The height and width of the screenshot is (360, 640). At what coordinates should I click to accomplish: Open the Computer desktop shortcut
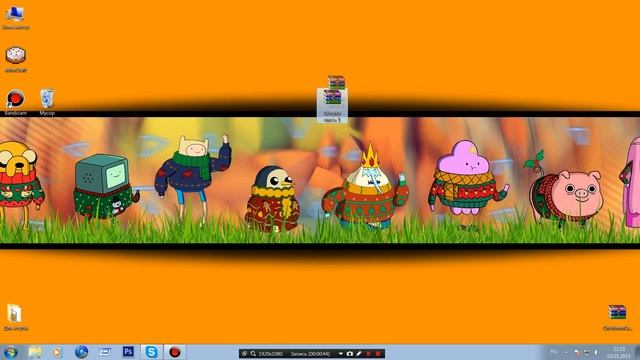(x=15, y=18)
